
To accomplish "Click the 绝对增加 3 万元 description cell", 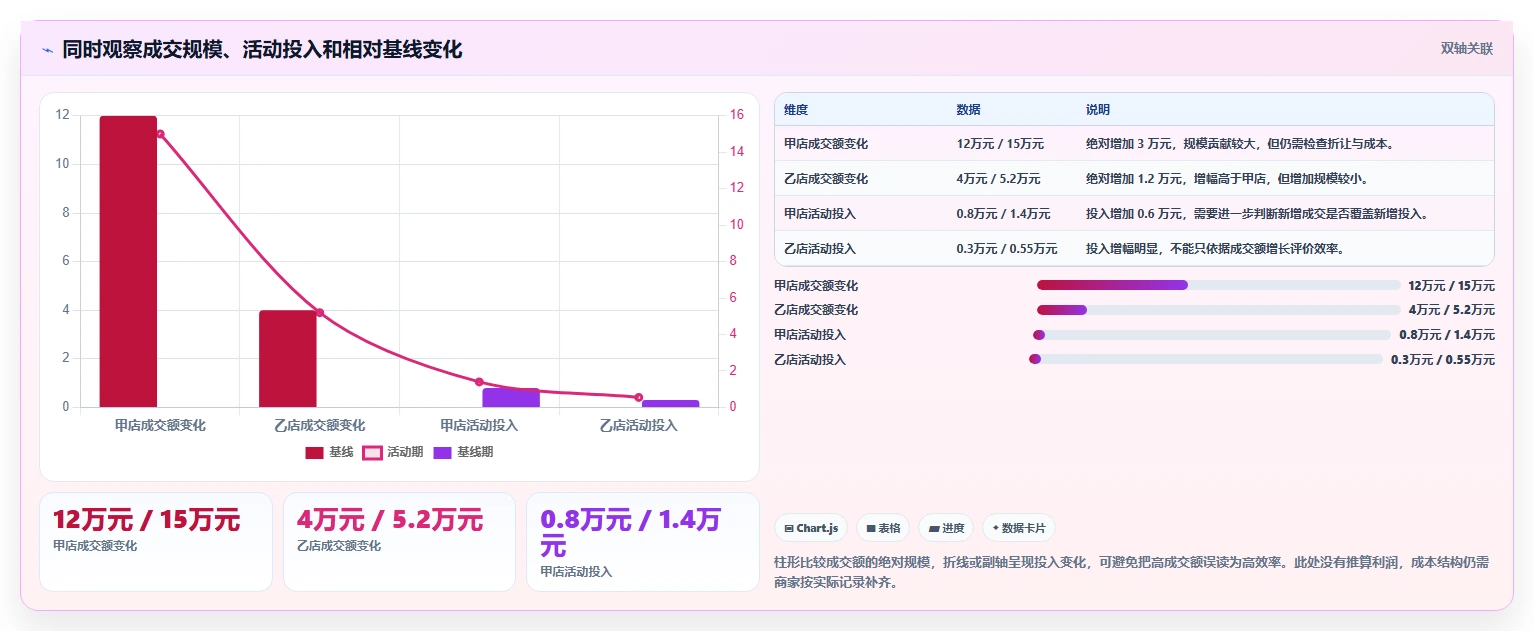I will pos(1240,144).
